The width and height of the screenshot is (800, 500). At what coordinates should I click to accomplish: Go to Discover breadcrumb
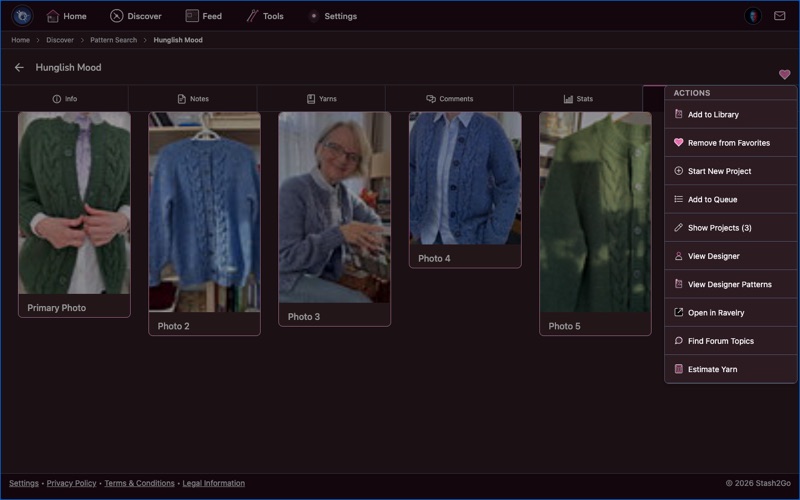60,40
